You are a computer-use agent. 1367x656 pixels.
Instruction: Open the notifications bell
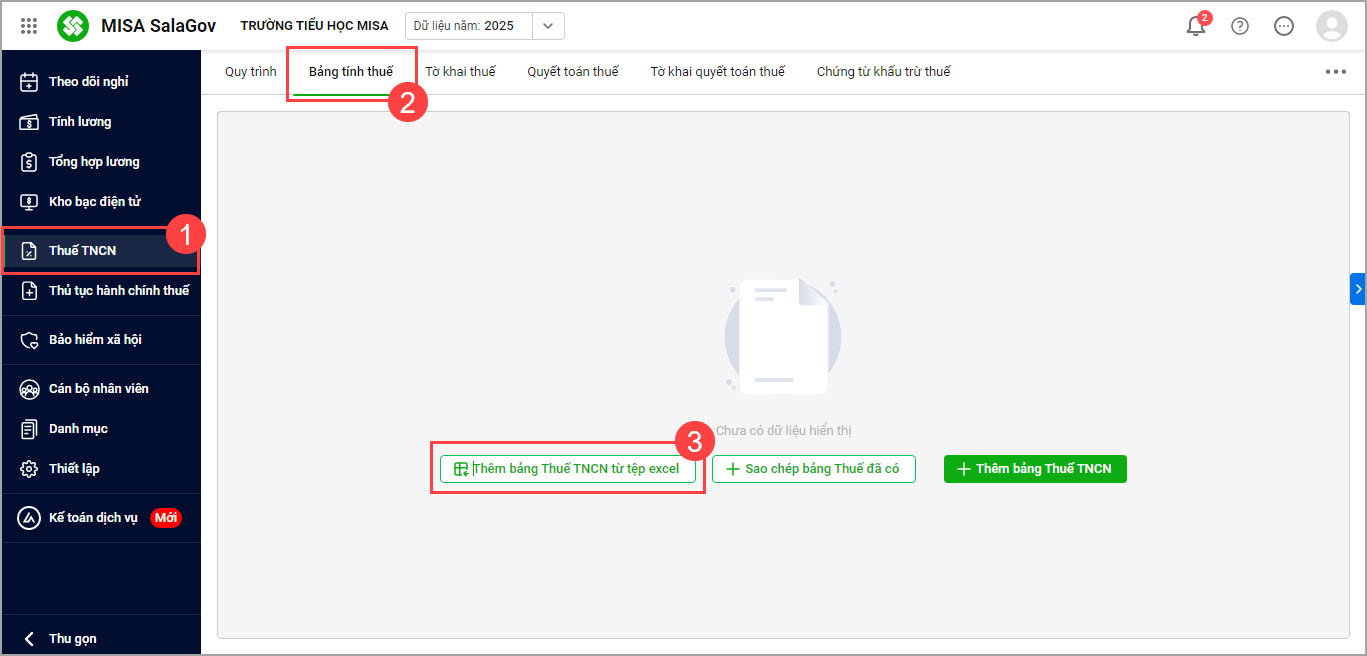(x=1196, y=27)
